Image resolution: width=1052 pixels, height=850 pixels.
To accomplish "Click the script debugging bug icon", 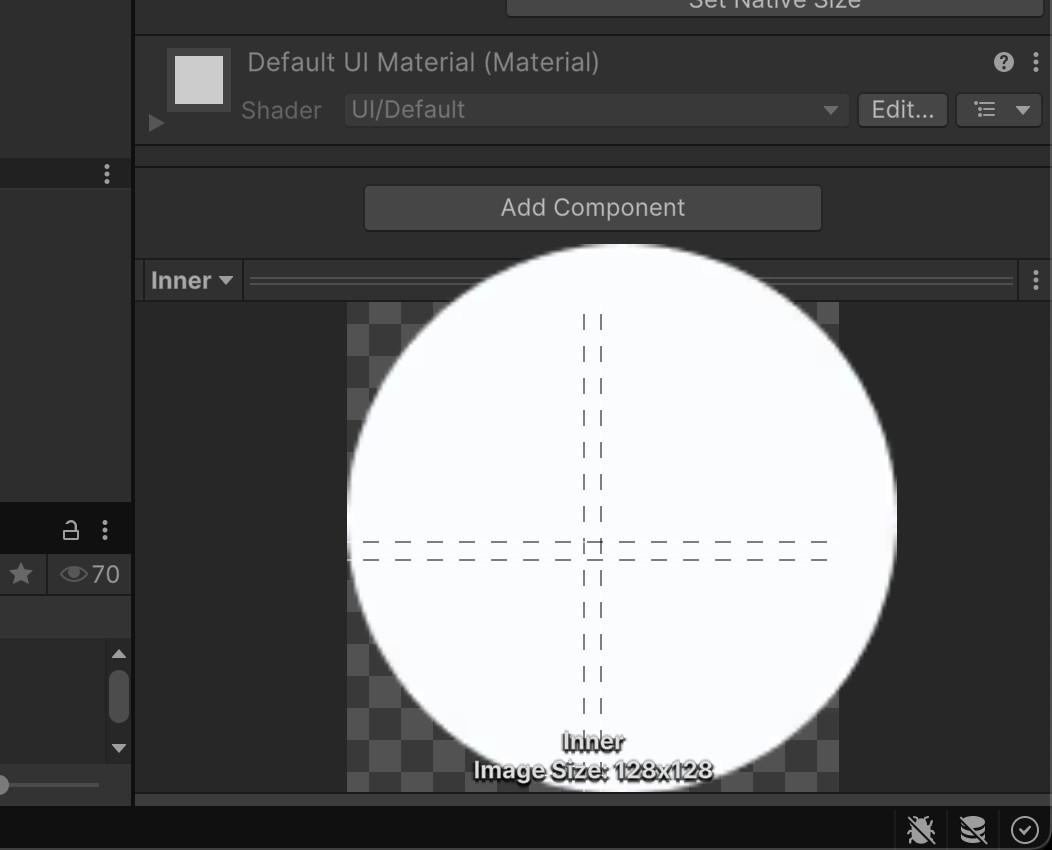I will (x=920, y=829).
